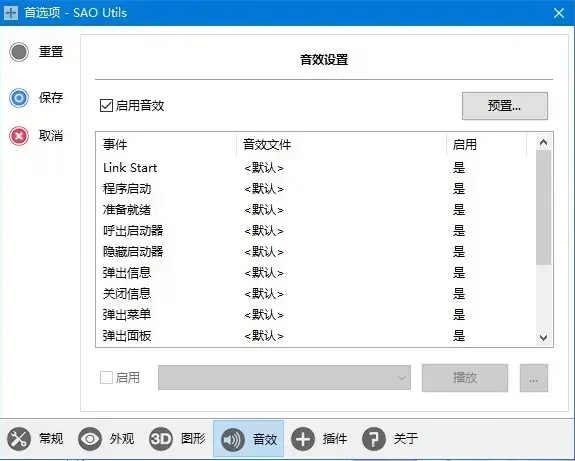Select the 隐藏启动器 event row
Screen dimensions: 575x461
coord(316,252)
